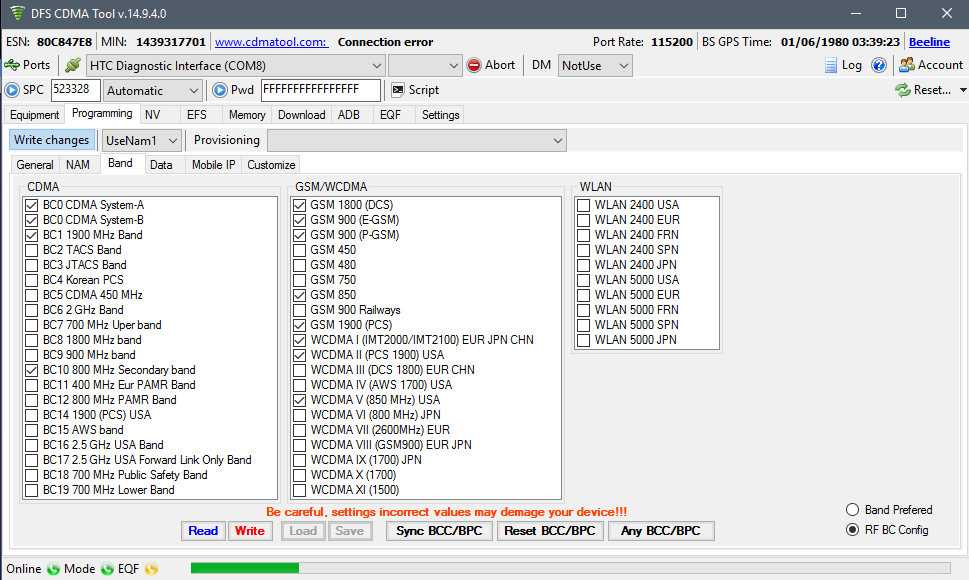Screen dimensions: 969x580
Task: Check WLAN 2400 USA
Action: point(583,205)
